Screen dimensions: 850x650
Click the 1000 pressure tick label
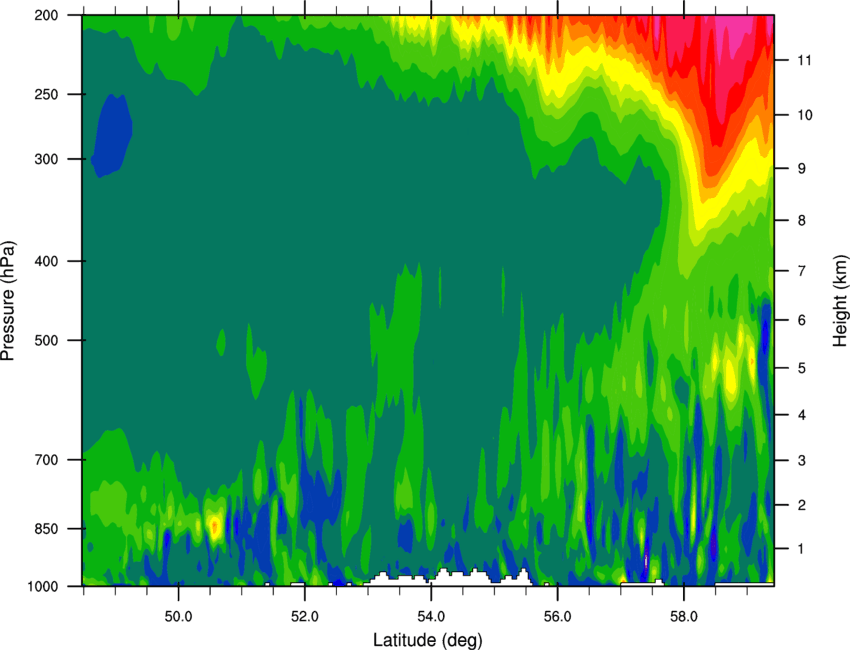(x=42, y=586)
